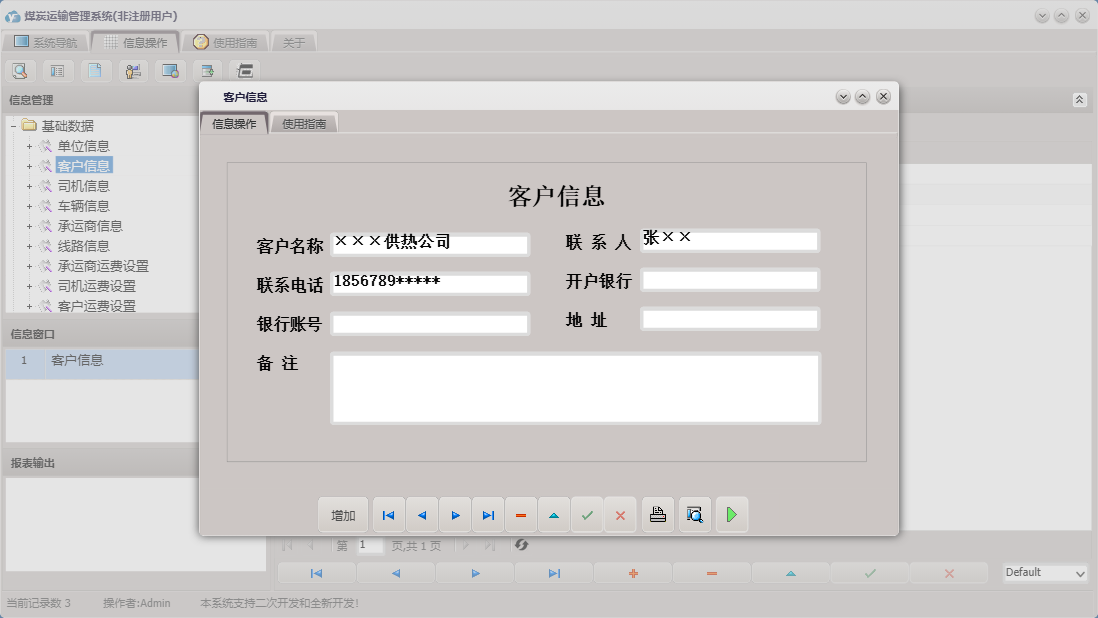Viewport: 1098px width, 618px height.
Task: Click the 增加 button to add a record
Action: [343, 514]
